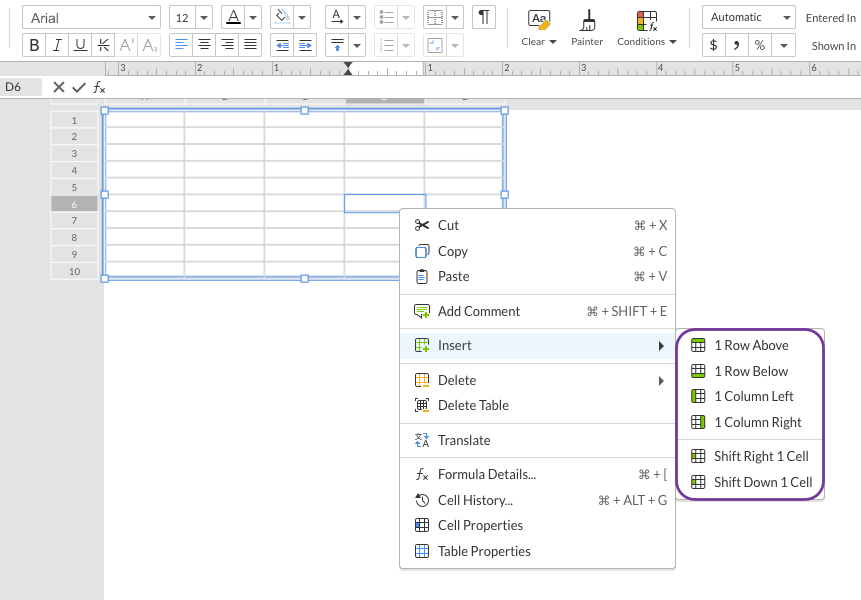Justify text alignment
Screen dimensions: 861x600
(250, 45)
